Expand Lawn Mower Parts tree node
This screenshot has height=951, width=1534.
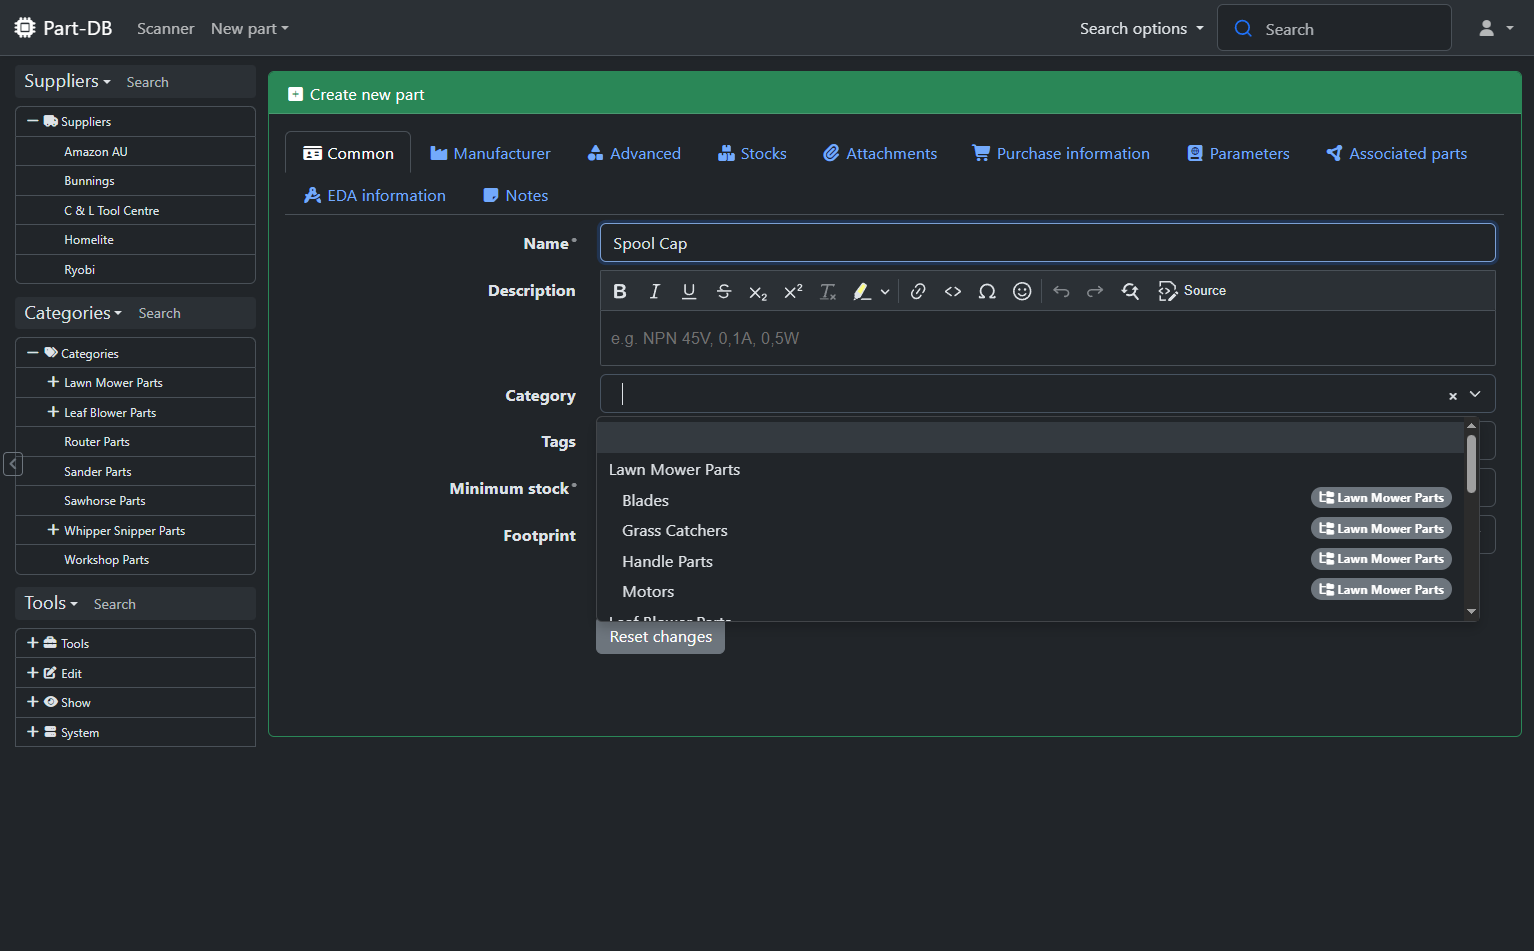53,382
